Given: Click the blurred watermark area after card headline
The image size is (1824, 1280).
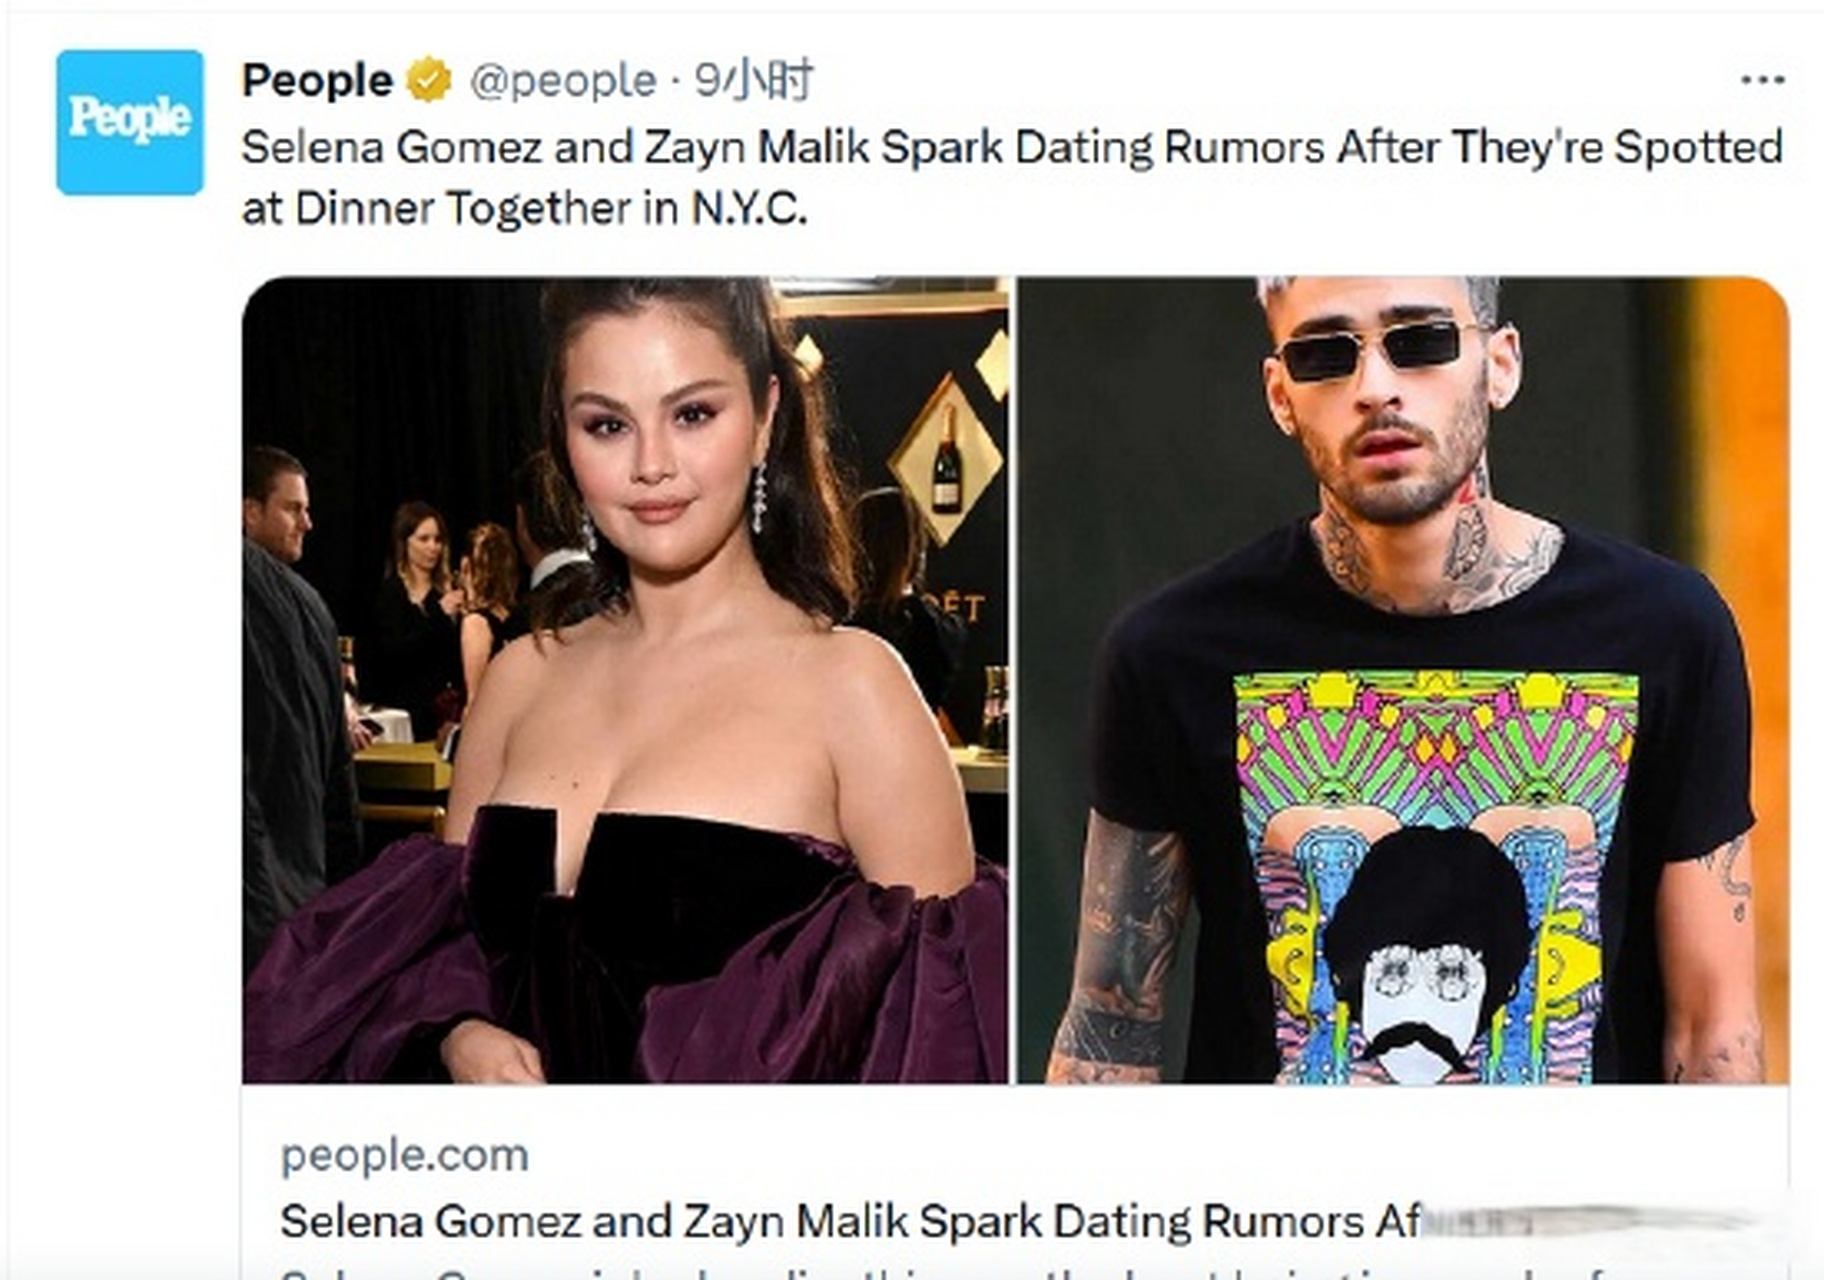Looking at the screenshot, I should [1590, 1221].
